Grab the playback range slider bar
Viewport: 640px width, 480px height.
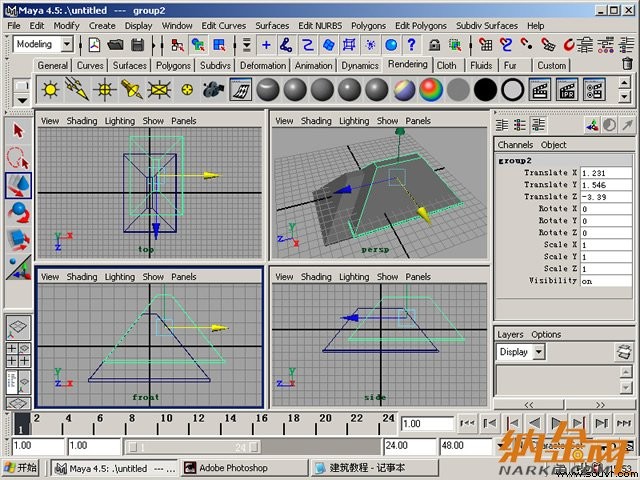[x=193, y=447]
